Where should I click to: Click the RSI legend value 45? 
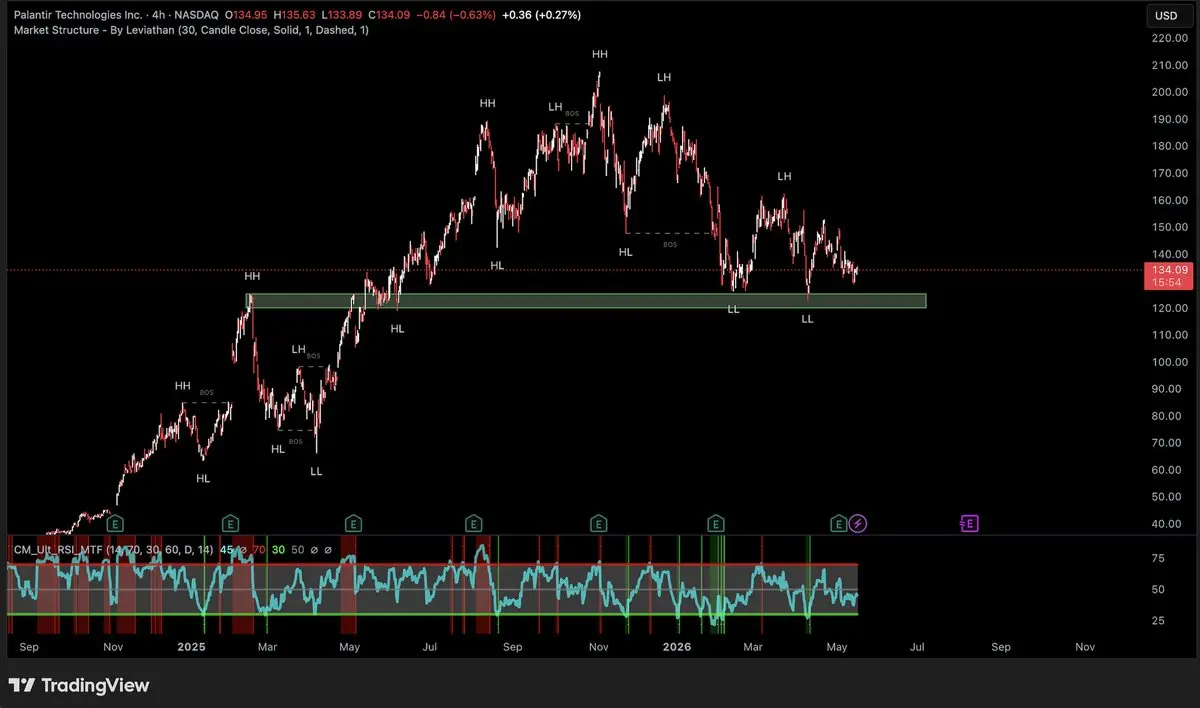(227, 549)
